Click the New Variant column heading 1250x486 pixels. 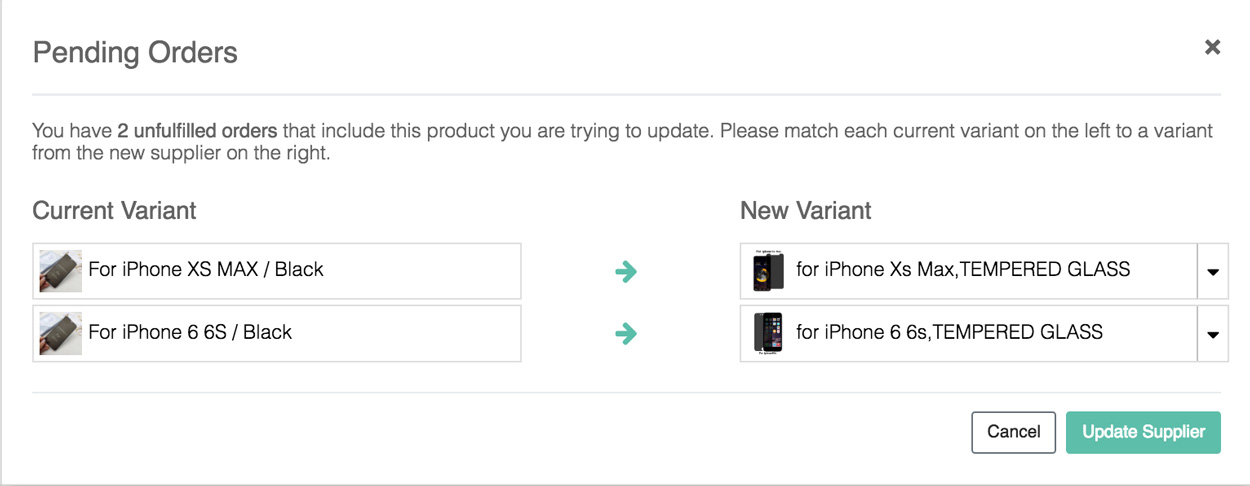click(806, 211)
